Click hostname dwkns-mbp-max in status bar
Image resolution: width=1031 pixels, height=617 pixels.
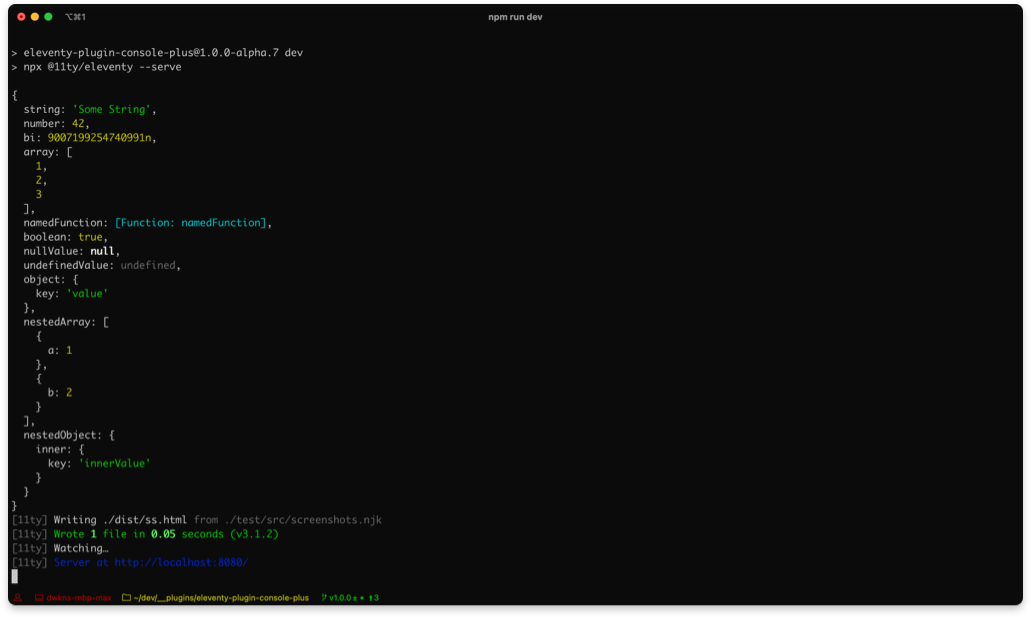pyautogui.click(x=79, y=598)
